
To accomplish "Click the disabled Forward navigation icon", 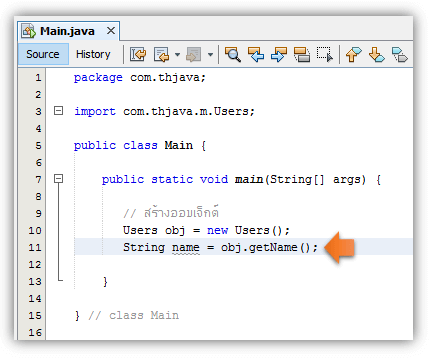I will [x=194, y=54].
